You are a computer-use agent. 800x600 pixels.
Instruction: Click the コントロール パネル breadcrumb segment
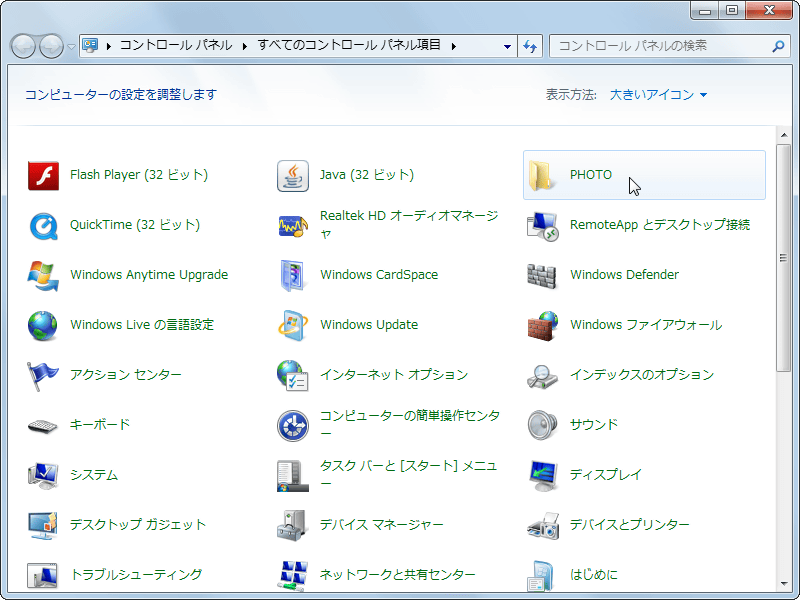176,45
